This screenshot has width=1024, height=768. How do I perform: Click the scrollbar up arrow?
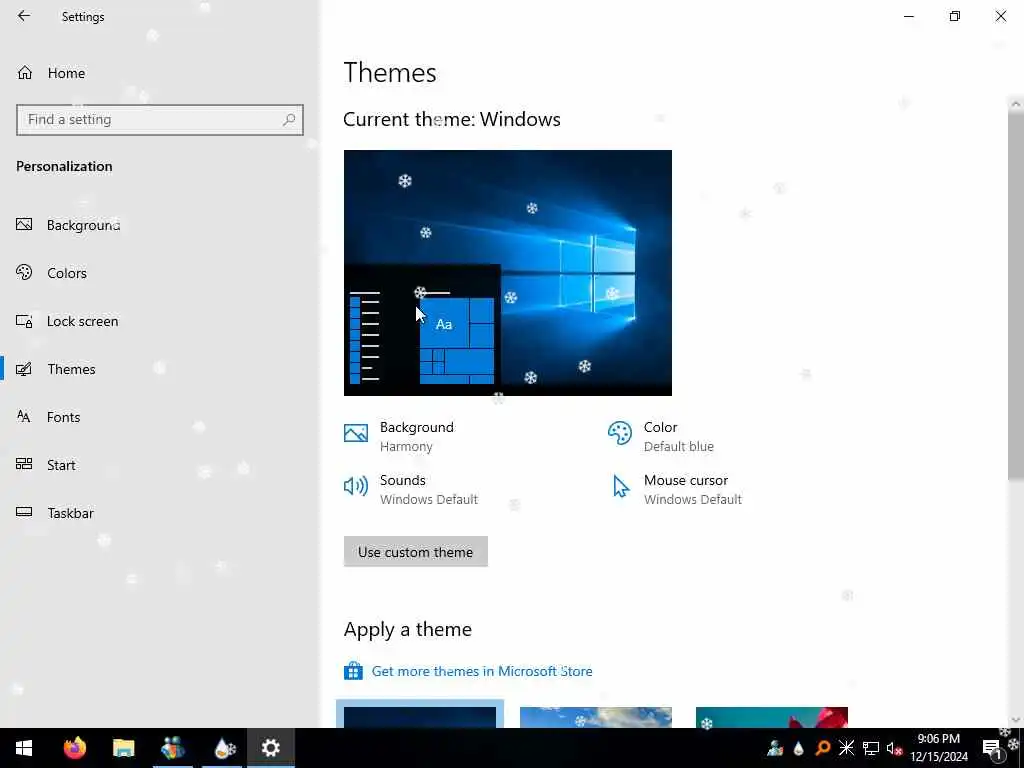(x=1016, y=103)
